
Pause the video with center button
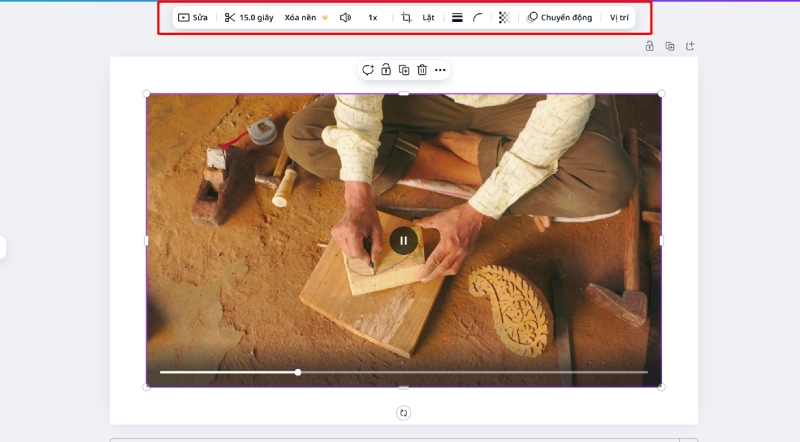pos(403,241)
